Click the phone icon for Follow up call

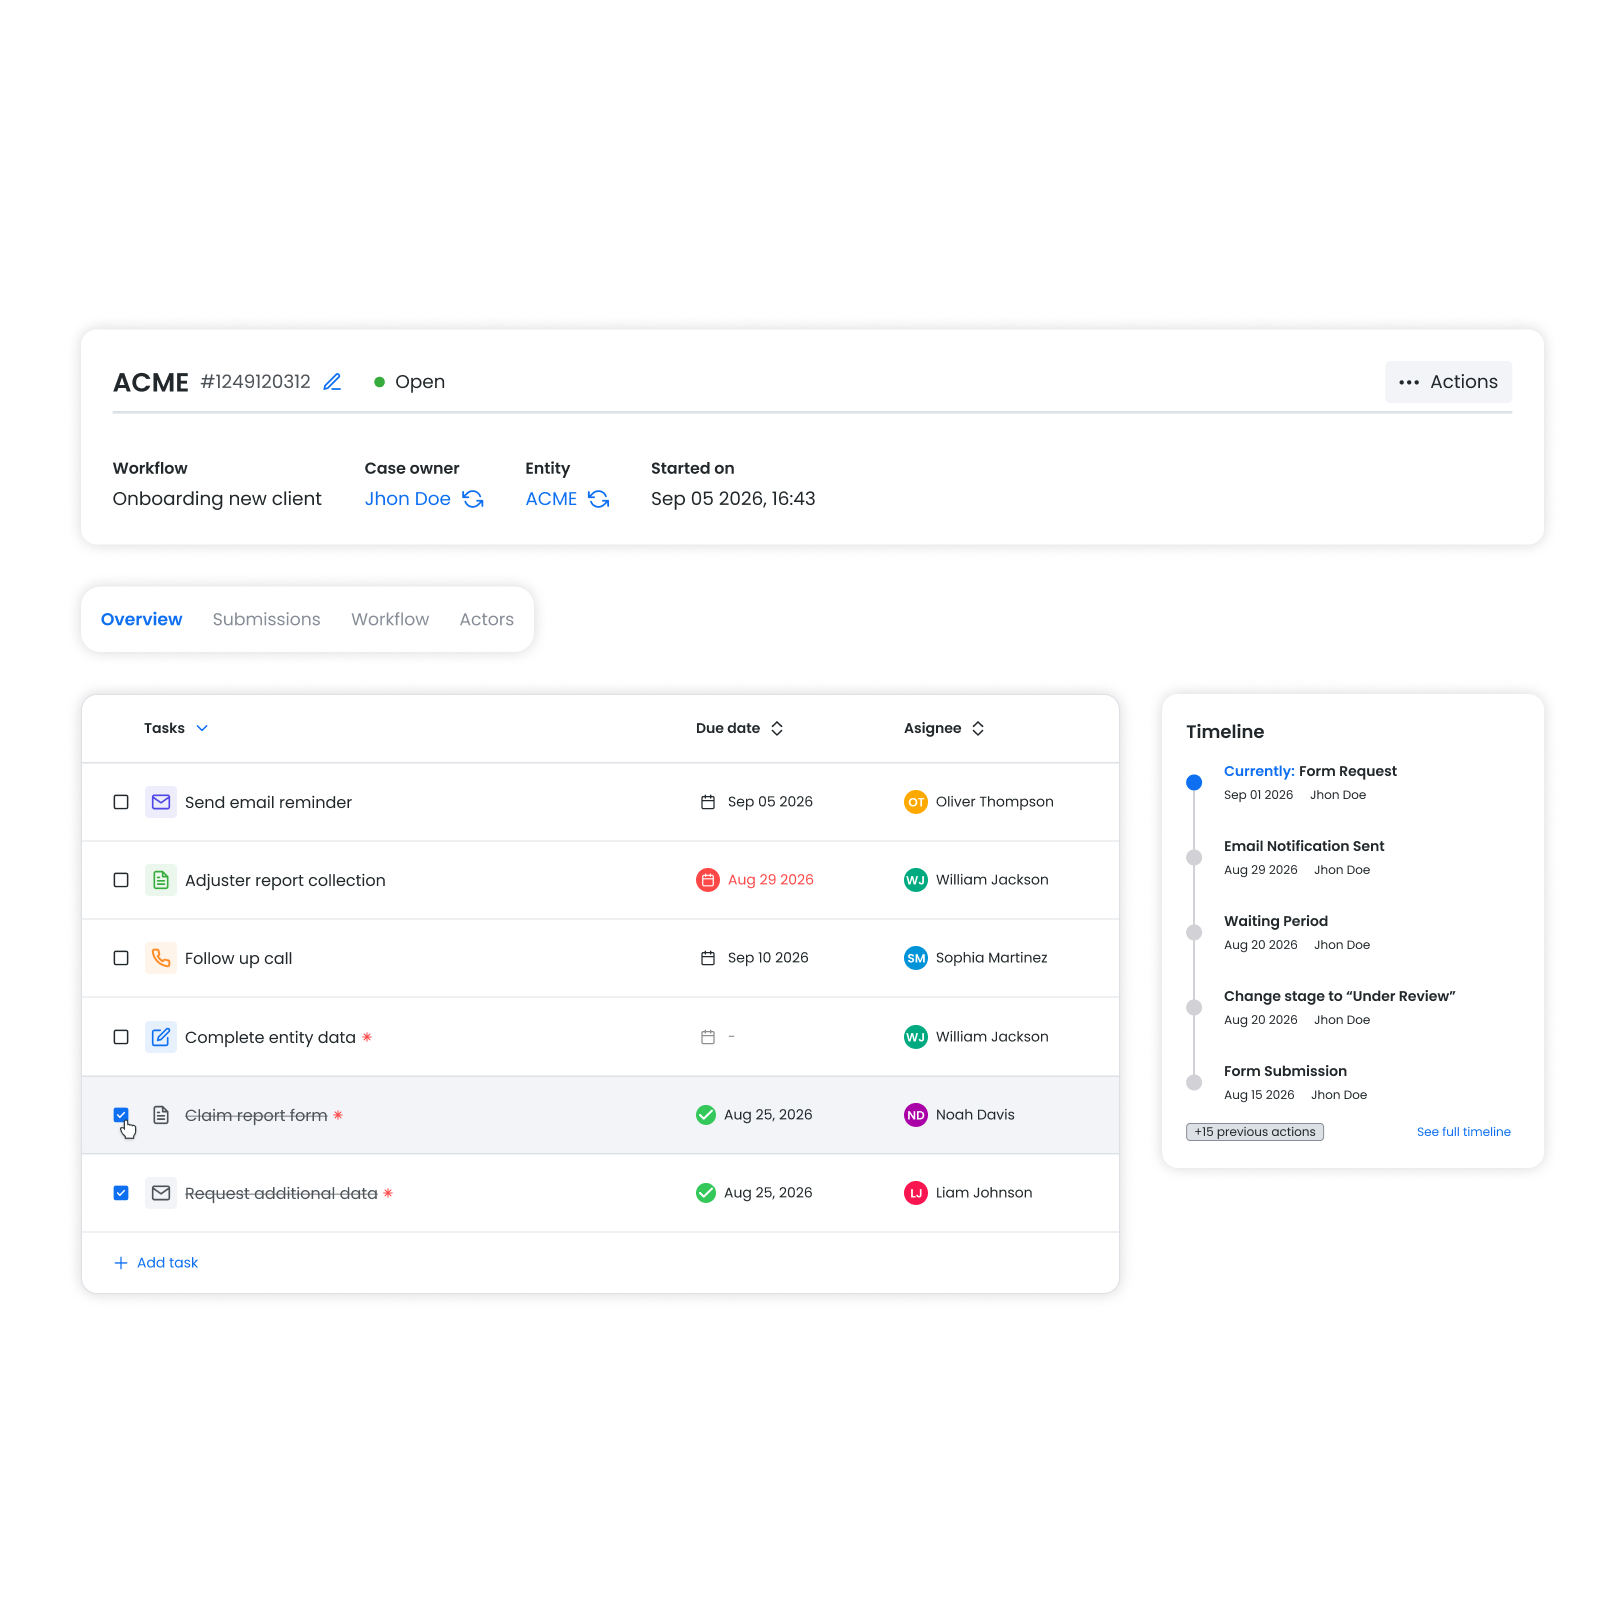pyautogui.click(x=161, y=958)
